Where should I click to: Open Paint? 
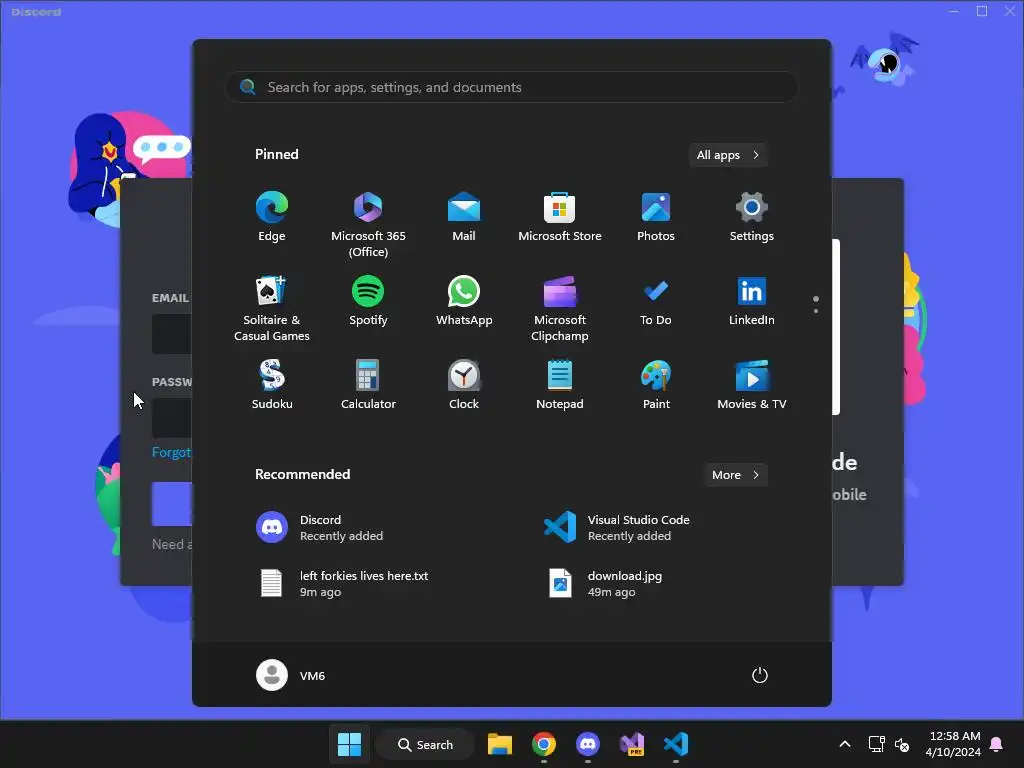[656, 386]
